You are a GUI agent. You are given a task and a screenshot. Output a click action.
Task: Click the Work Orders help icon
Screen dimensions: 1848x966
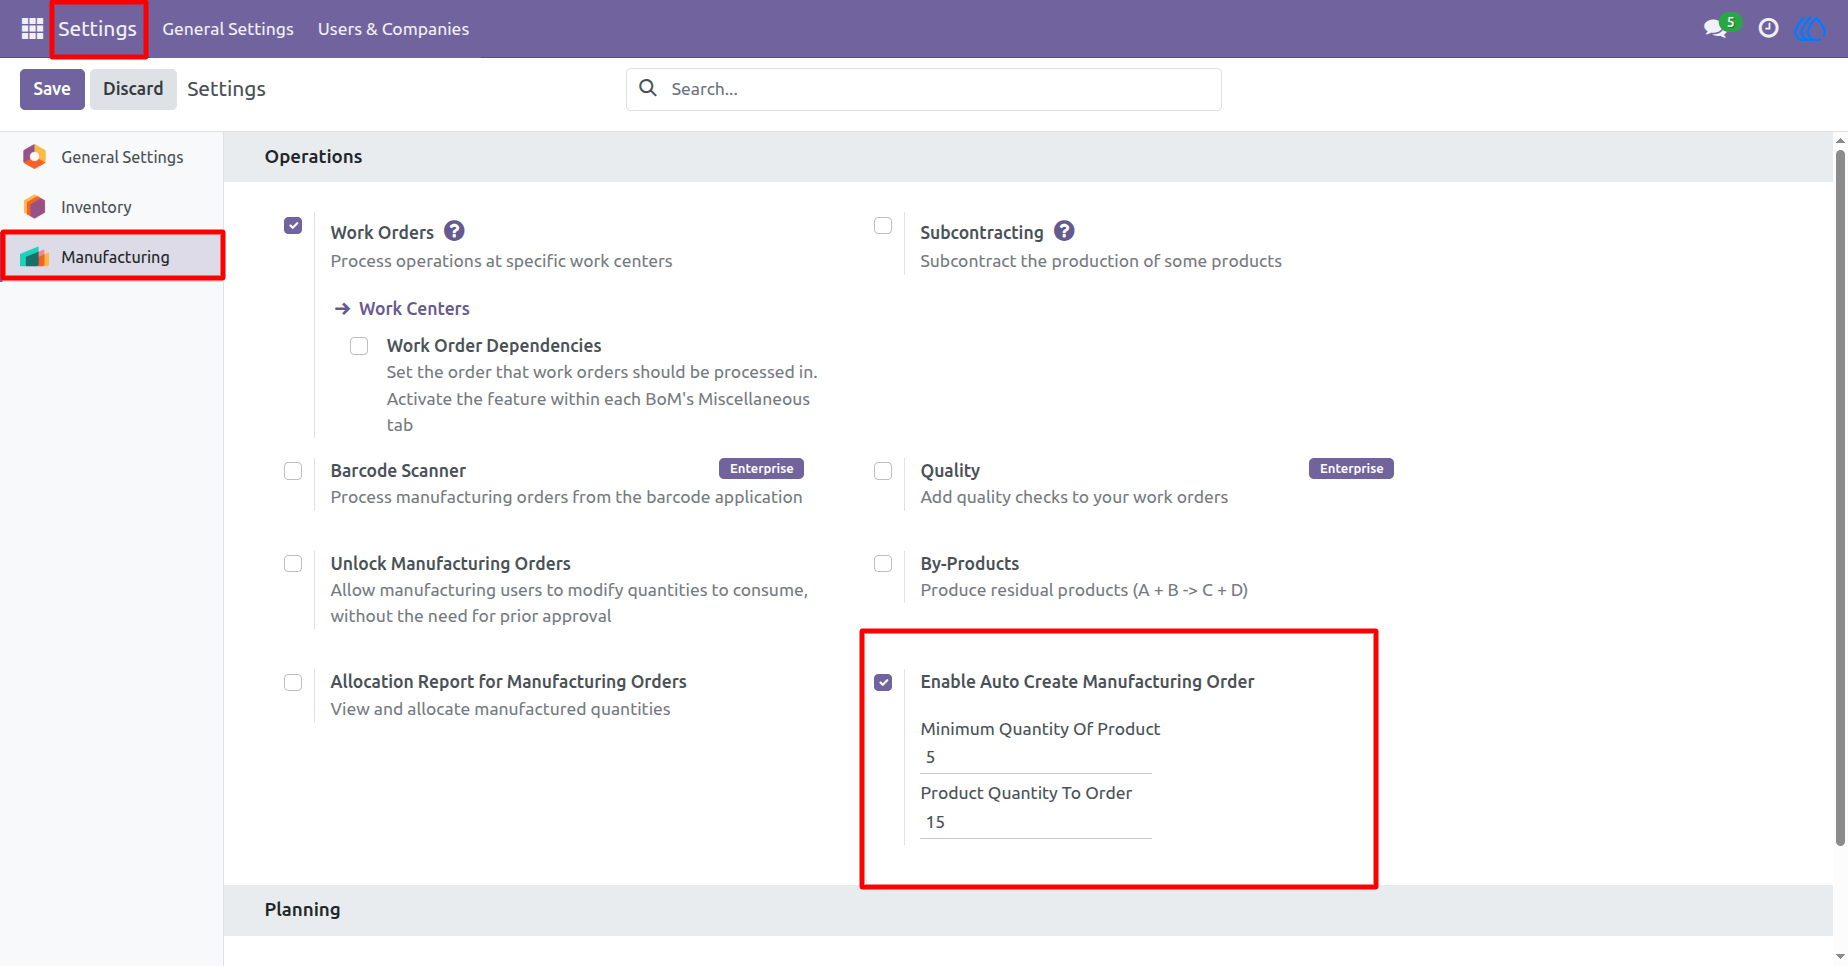coord(454,231)
